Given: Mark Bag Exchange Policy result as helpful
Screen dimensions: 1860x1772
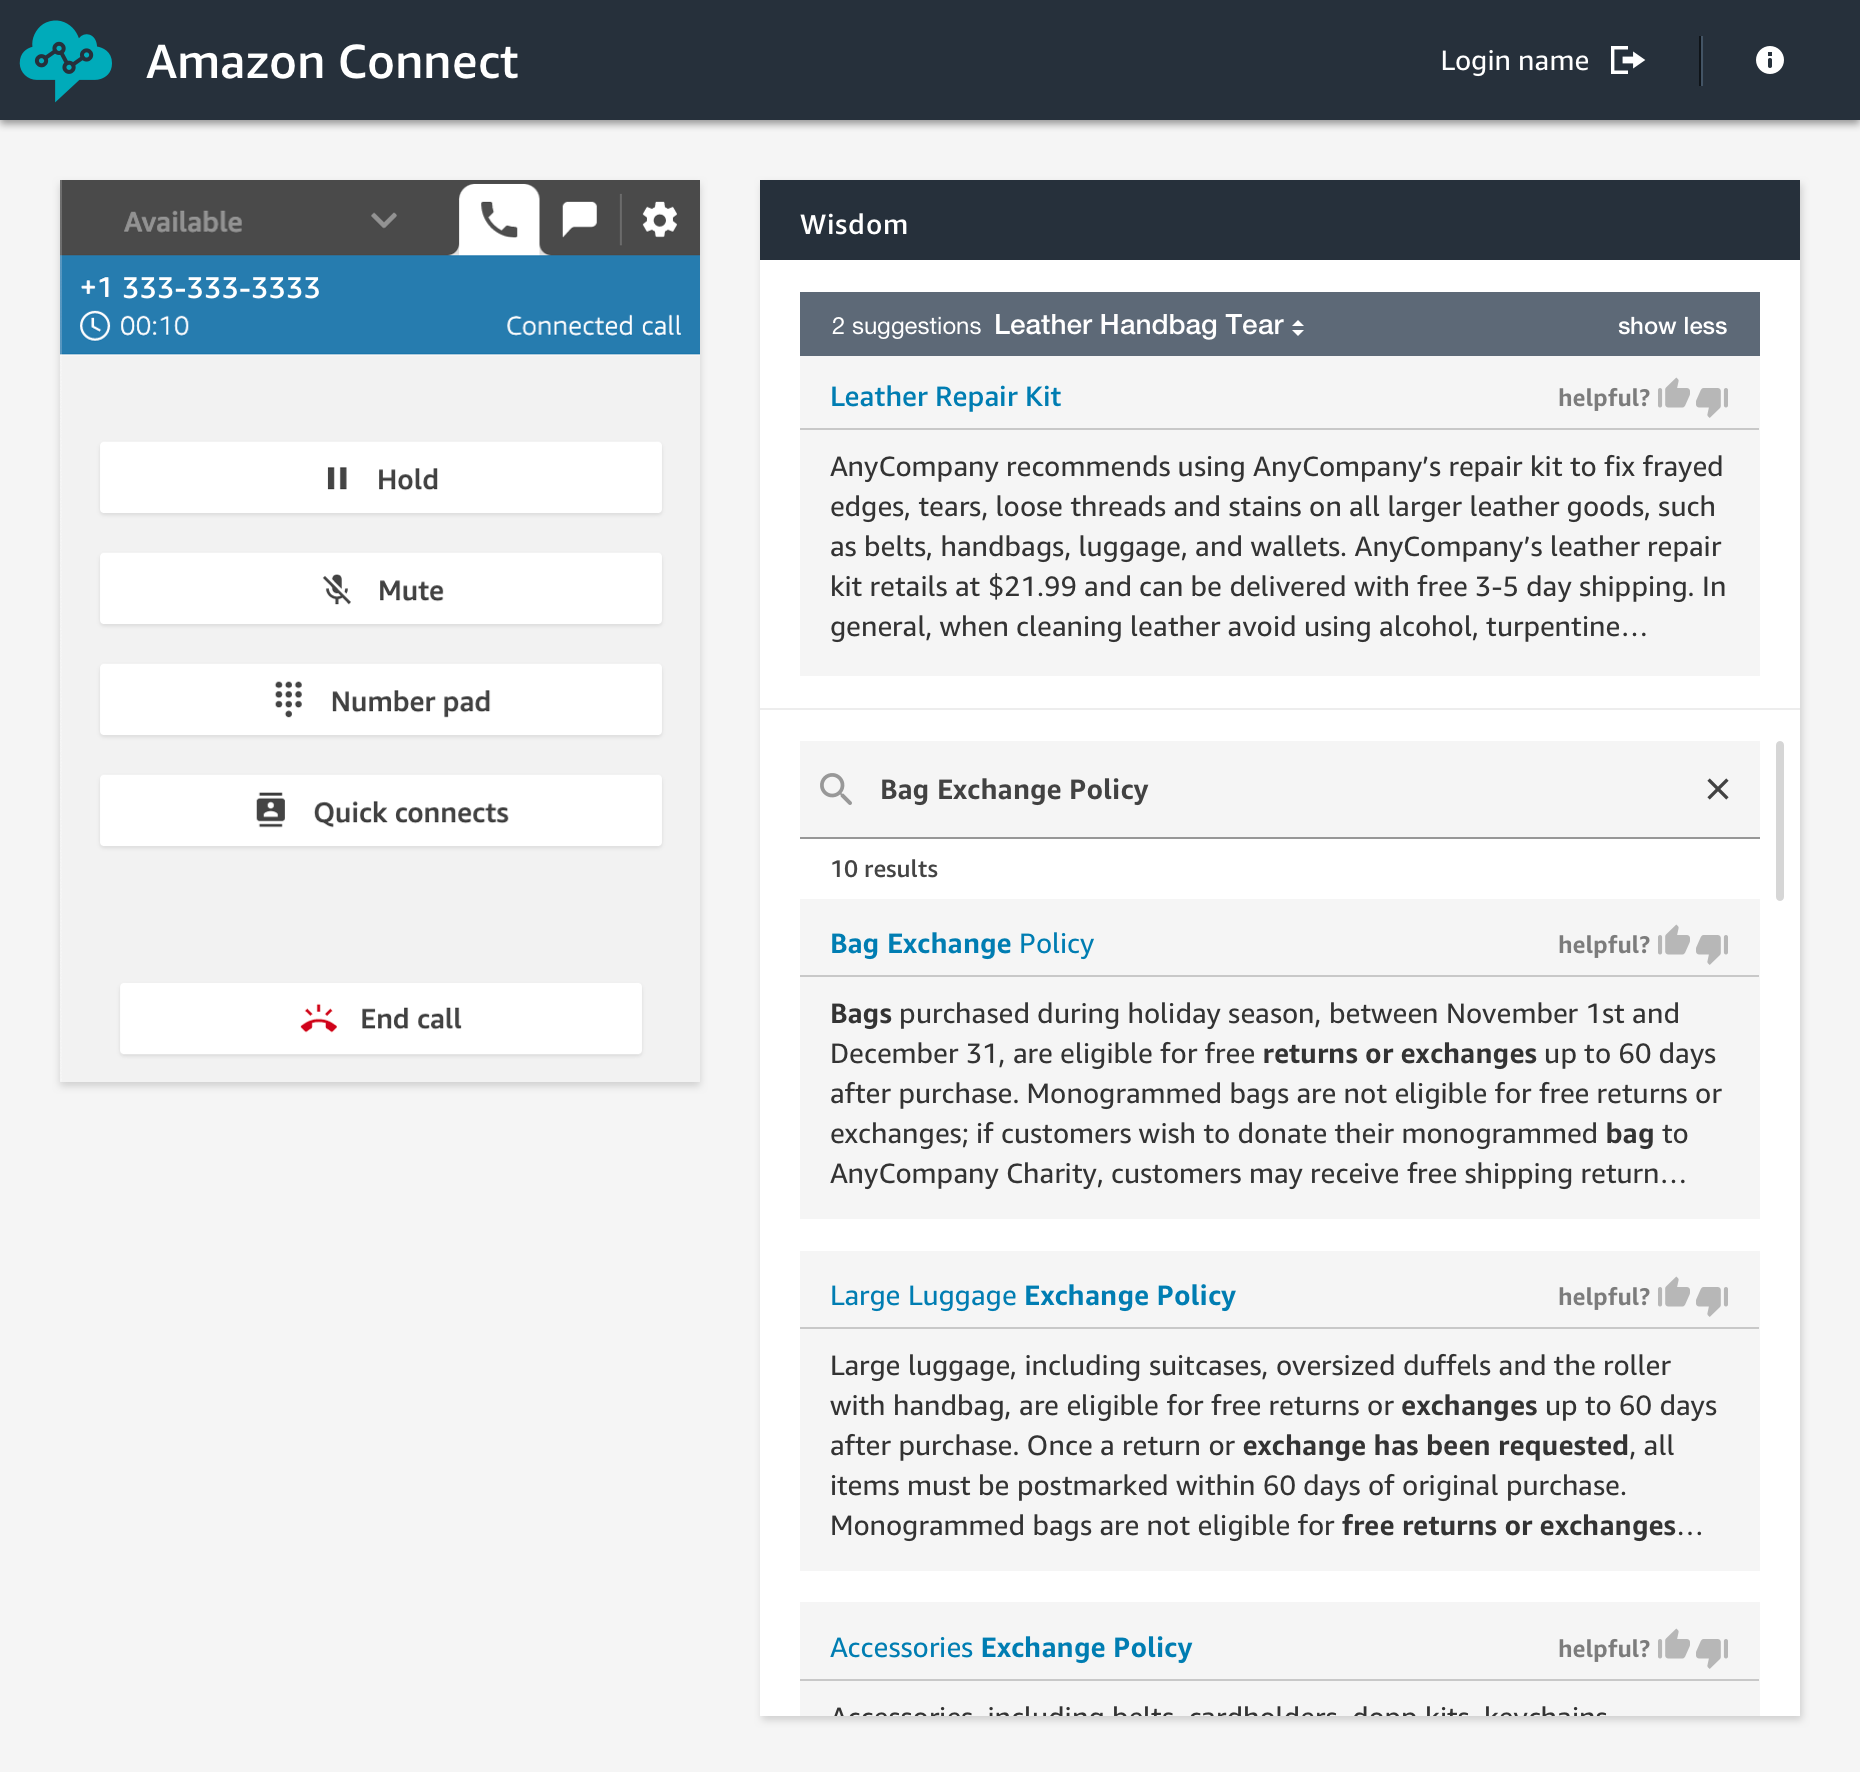Looking at the screenshot, I should 1675,943.
